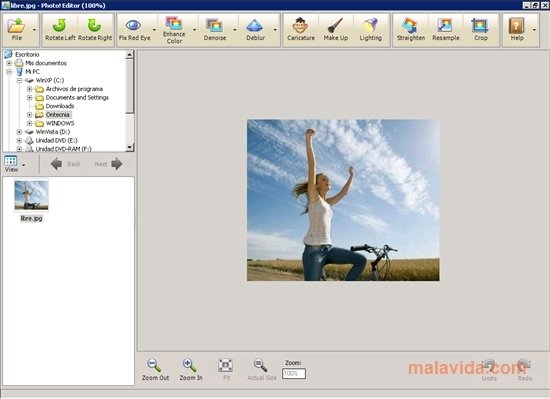Viewport: 550px width, 399px height.
Task: Click folder tree scrollbar down arrow
Action: pyautogui.click(x=129, y=147)
